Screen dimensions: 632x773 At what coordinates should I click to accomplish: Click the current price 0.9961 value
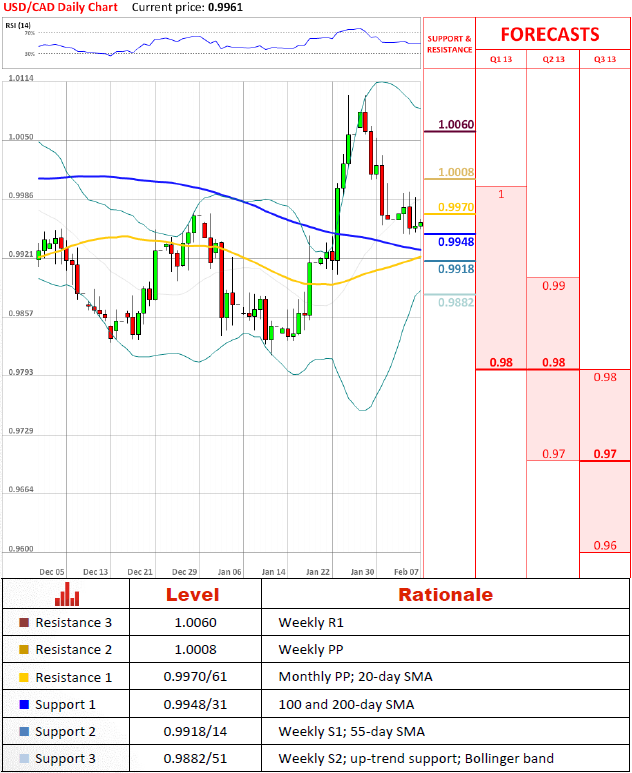[x=225, y=7]
